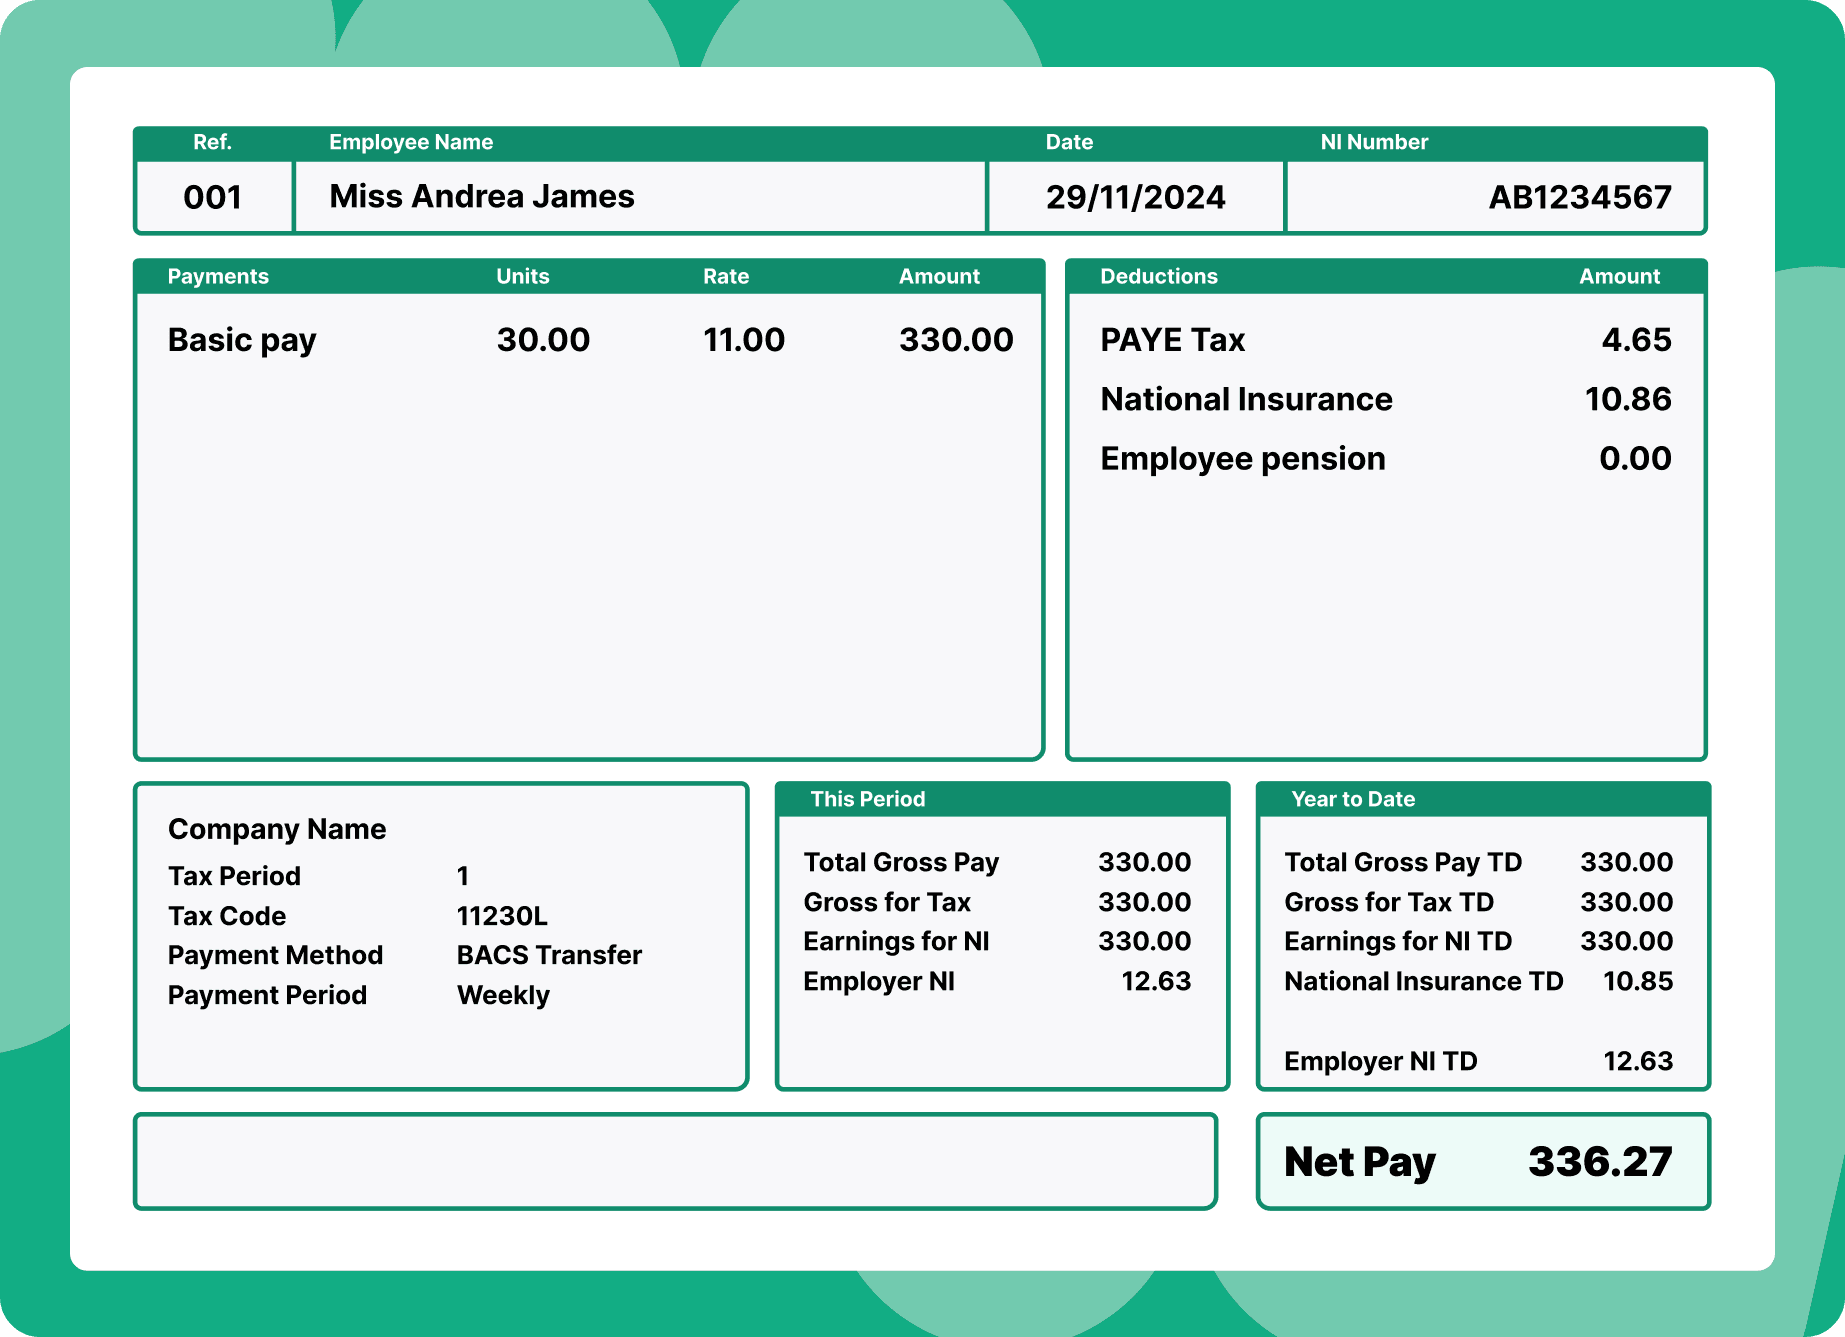The height and width of the screenshot is (1337, 1845).
Task: Click the "Company Name" heading
Action: [277, 829]
